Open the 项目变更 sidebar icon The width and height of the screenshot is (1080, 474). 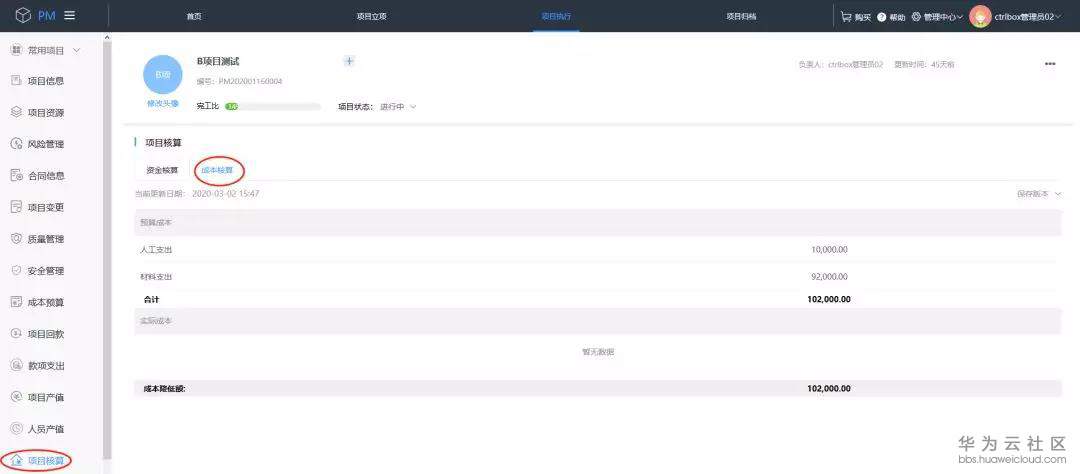tap(17, 207)
